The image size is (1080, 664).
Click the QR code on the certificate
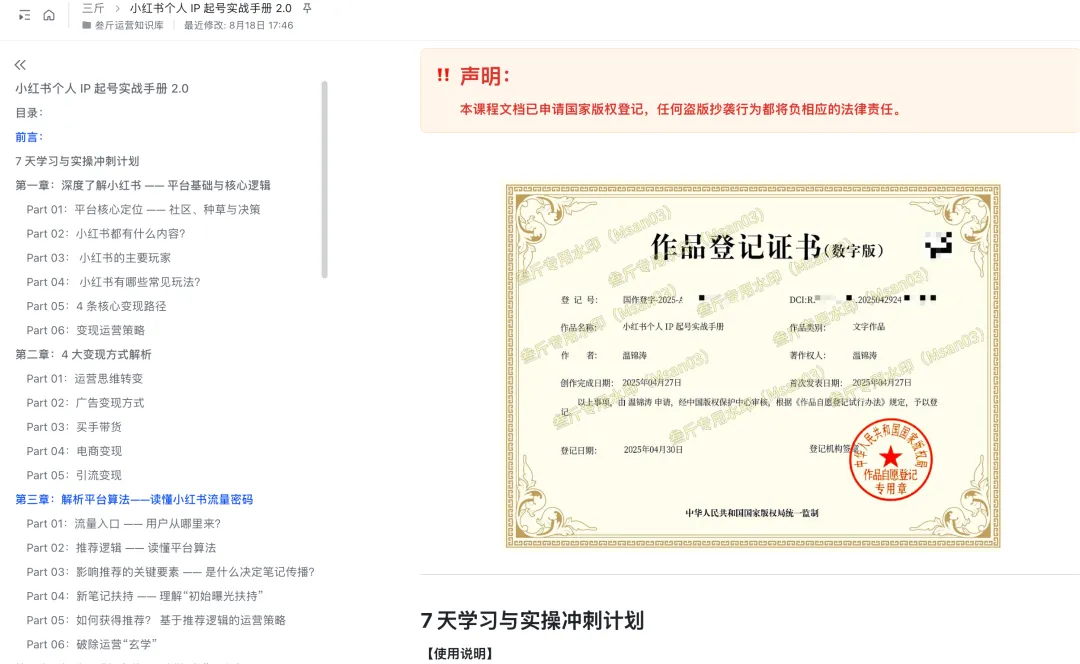pyautogui.click(x=938, y=245)
